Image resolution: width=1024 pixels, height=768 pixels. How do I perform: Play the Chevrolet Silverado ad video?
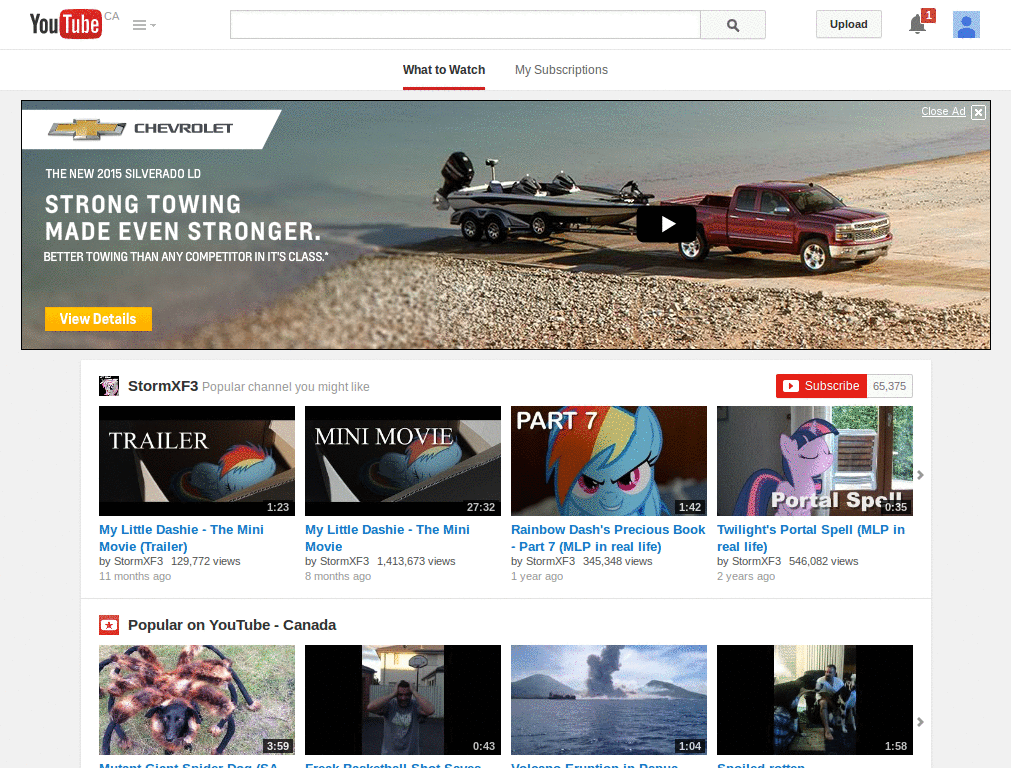666,224
